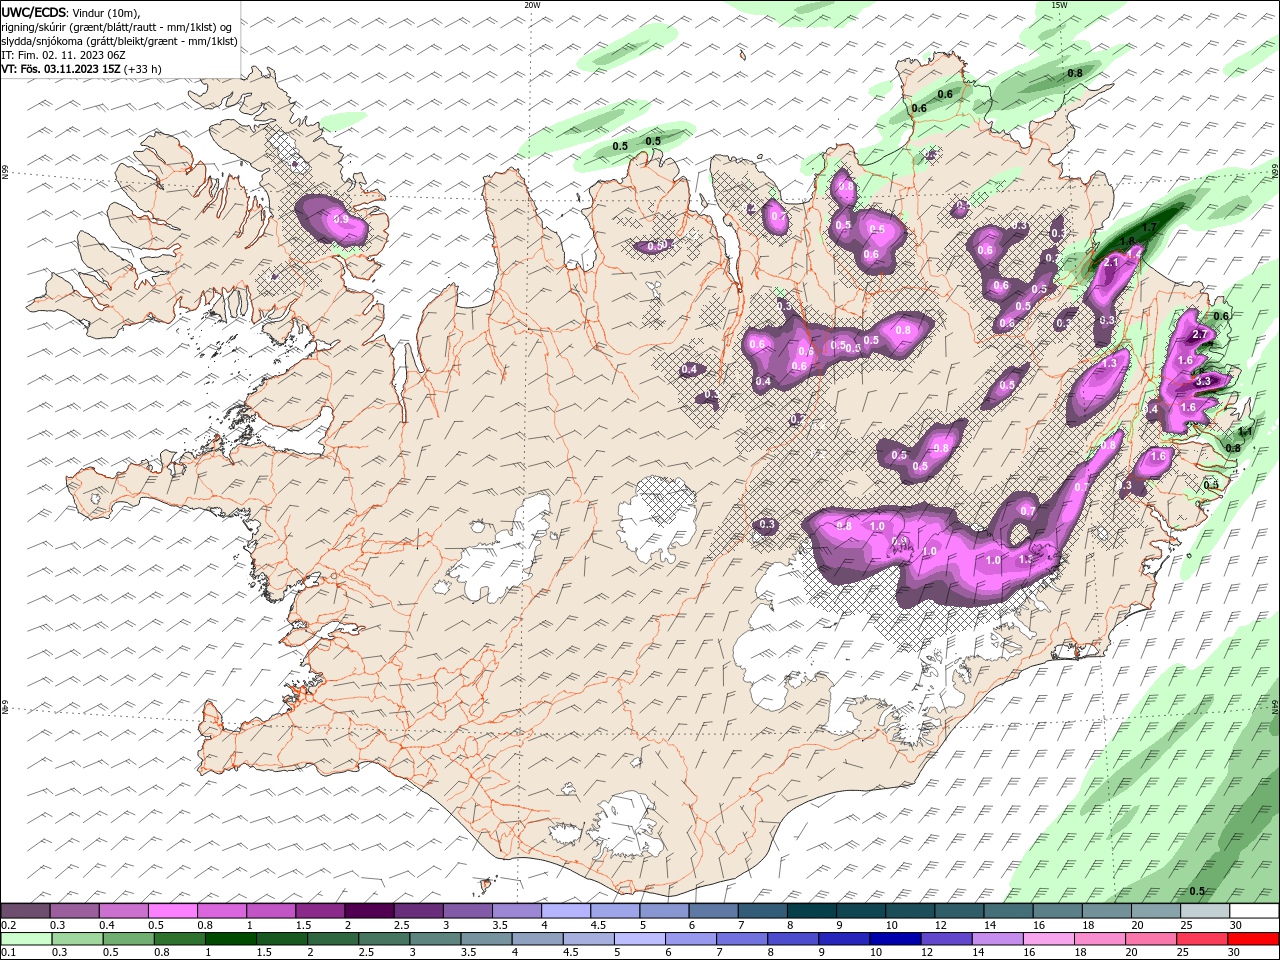Image resolution: width=1280 pixels, height=960 pixels.
Task: Pick the upper legend swatch starting at 14
Action: pos(1008,911)
